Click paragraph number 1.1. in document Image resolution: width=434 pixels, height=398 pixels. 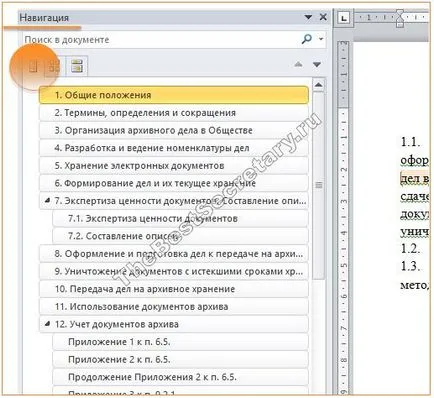(x=410, y=142)
